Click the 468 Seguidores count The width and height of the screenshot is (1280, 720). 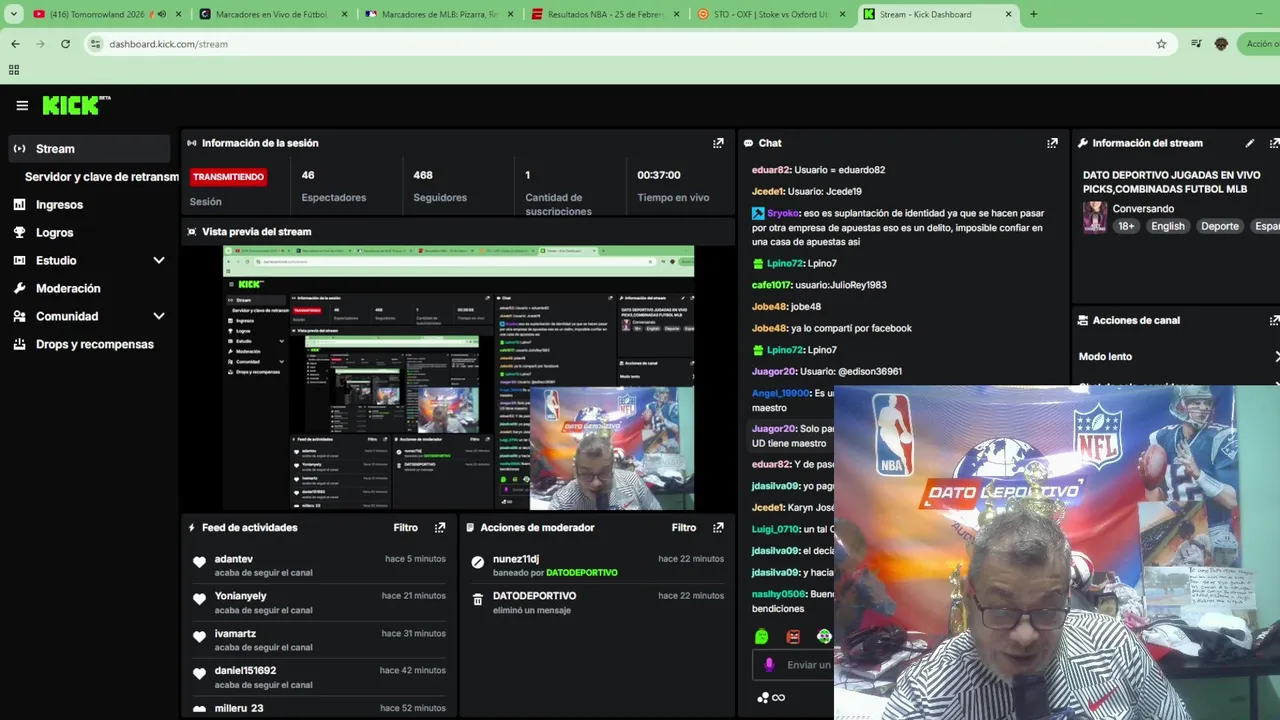(423, 175)
